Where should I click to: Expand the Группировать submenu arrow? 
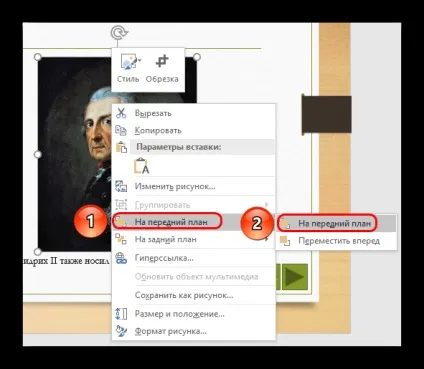(266, 204)
